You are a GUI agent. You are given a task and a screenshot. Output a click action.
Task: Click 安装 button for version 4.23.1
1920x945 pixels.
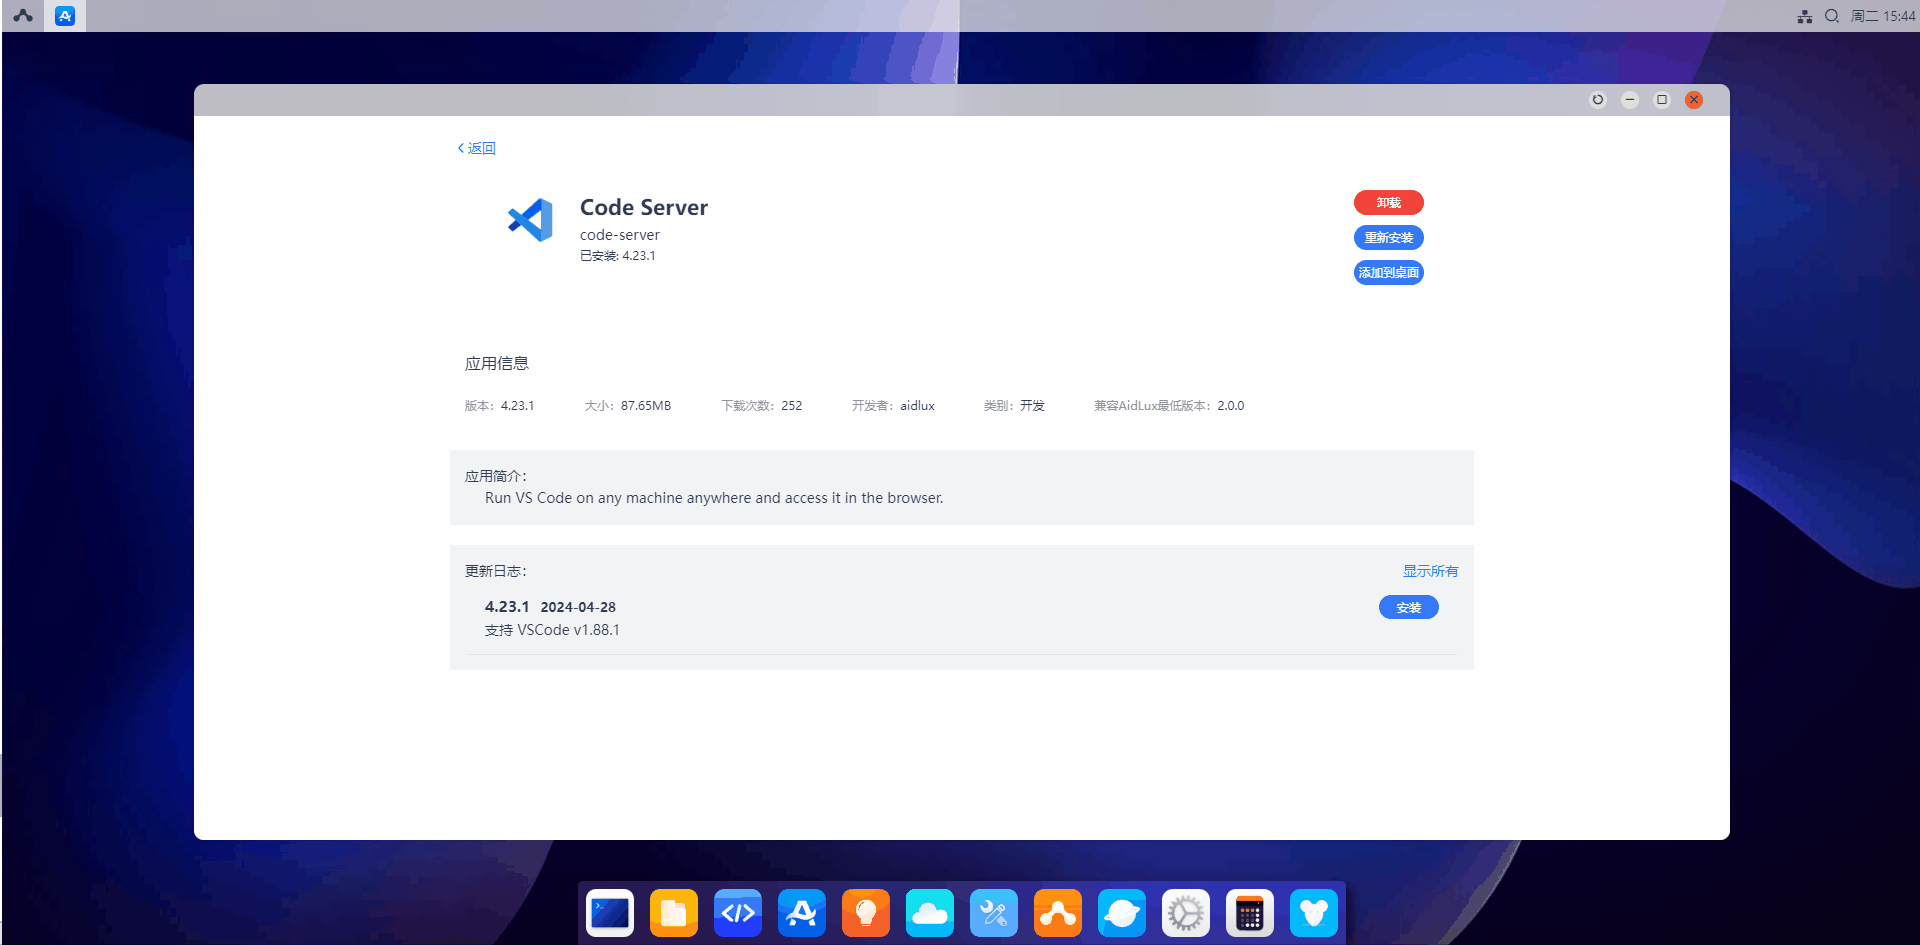tap(1408, 608)
